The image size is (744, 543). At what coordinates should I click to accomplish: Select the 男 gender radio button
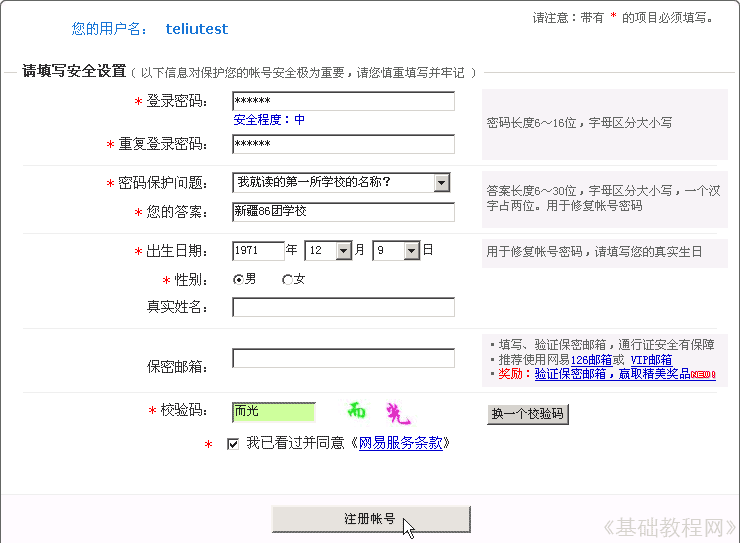pos(238,280)
